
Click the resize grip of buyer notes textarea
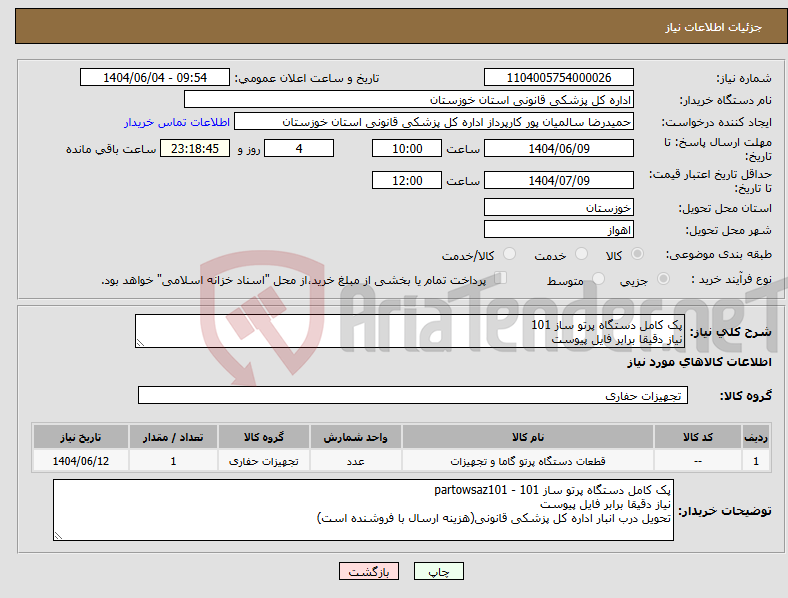coord(58,536)
